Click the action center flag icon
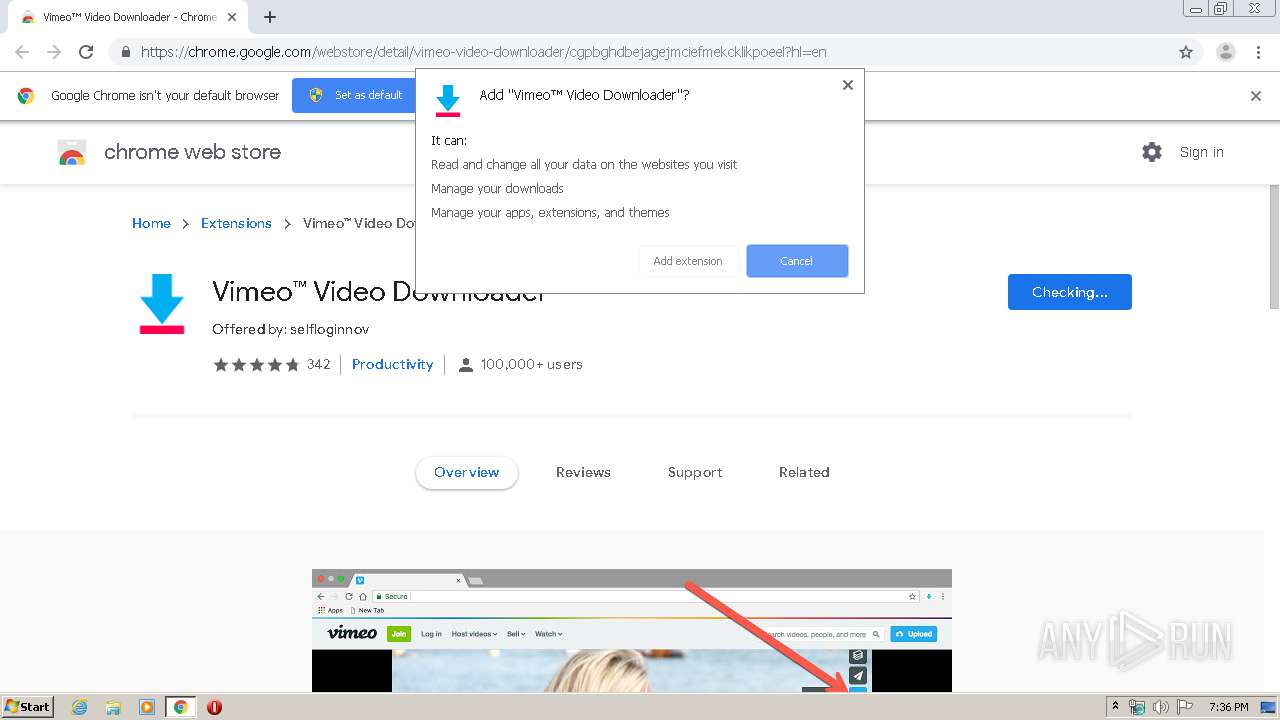 tap(1185, 707)
